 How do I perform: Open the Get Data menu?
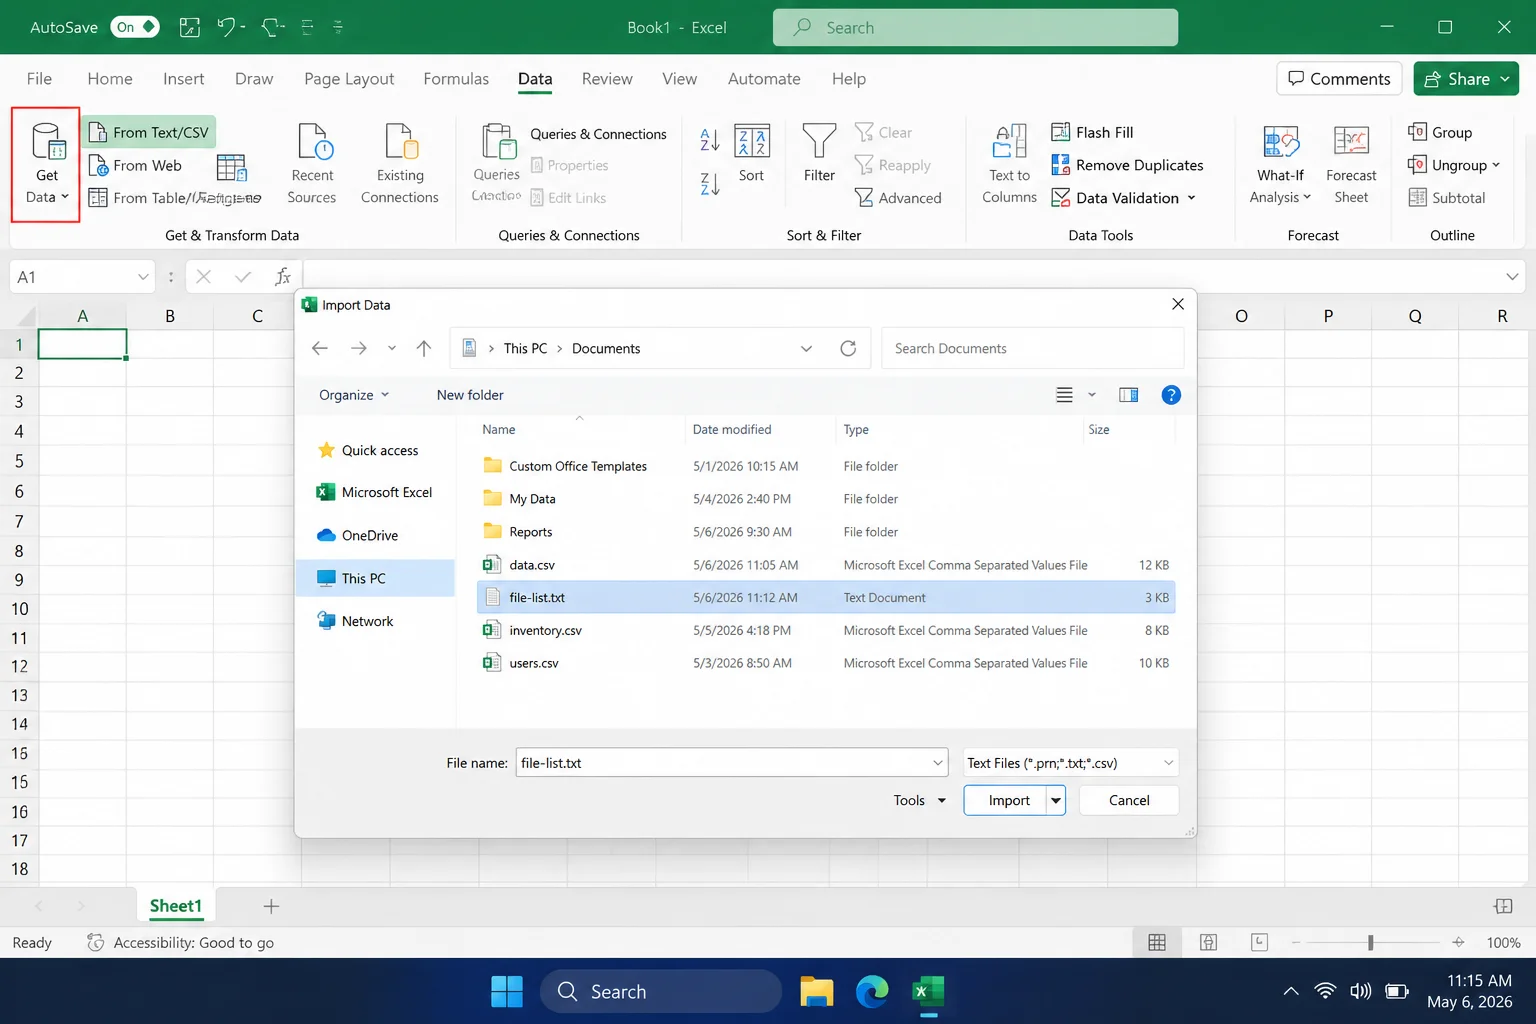click(46, 164)
